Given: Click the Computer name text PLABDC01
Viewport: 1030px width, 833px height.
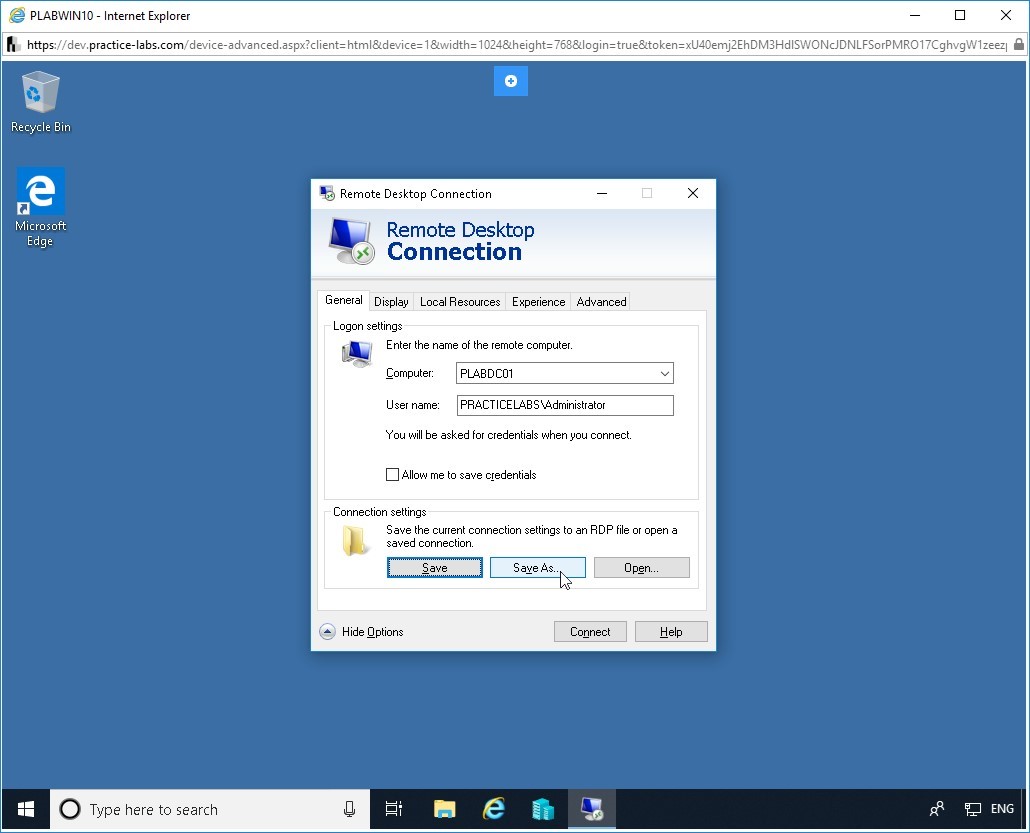Looking at the screenshot, I should [x=487, y=374].
